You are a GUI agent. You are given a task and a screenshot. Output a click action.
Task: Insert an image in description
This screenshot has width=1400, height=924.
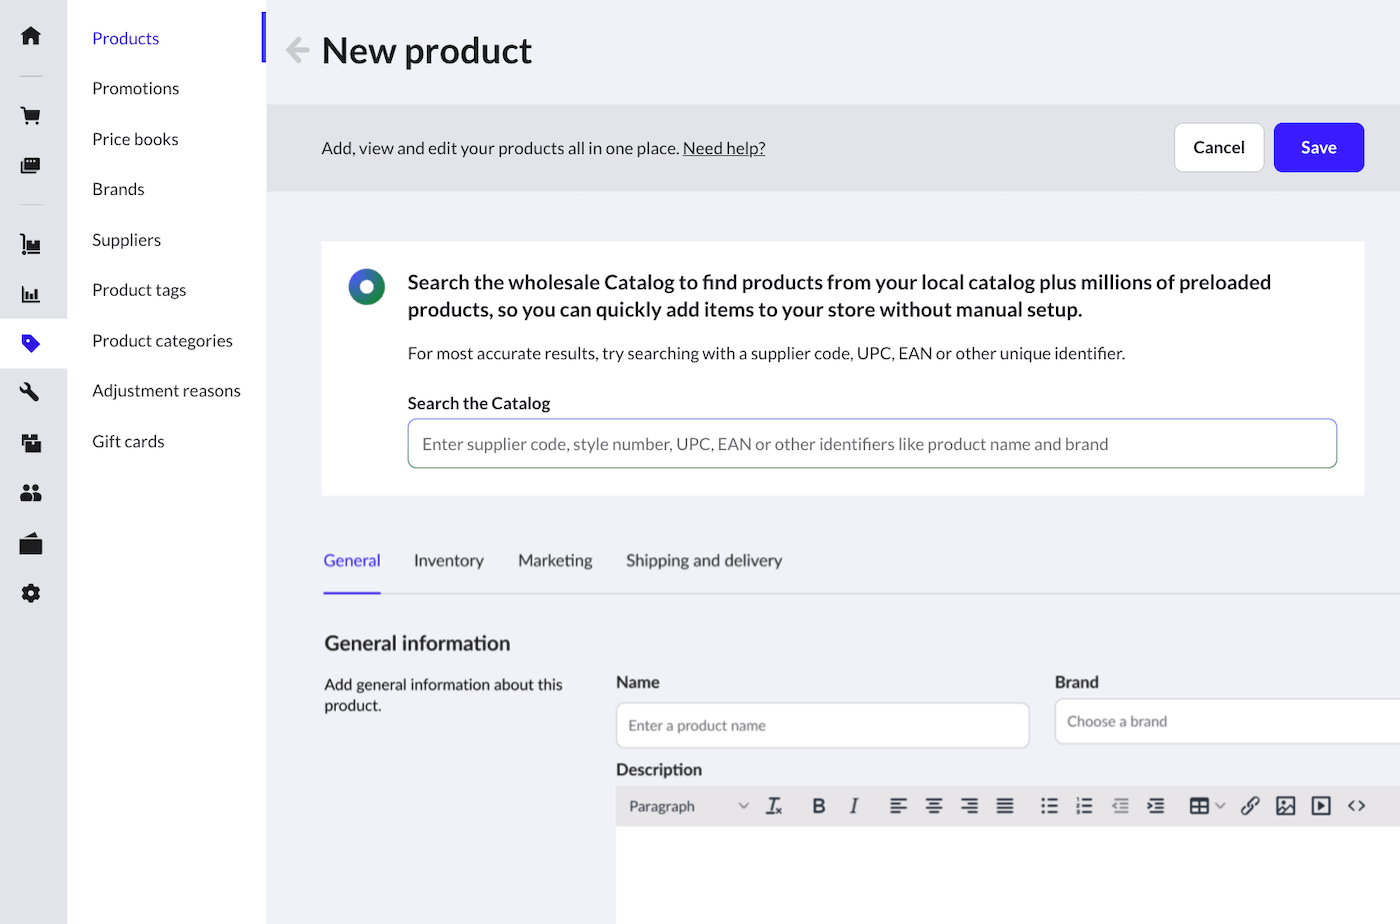1286,806
